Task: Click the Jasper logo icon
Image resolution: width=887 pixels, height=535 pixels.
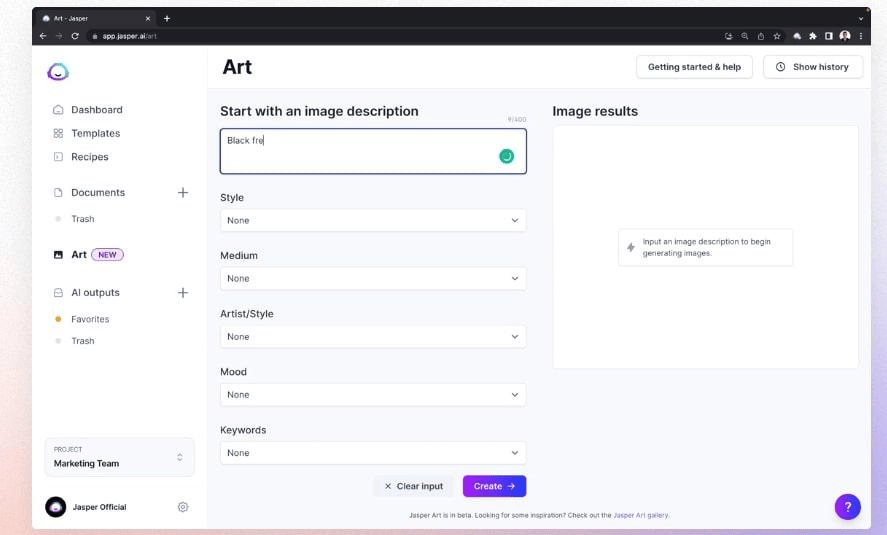Action: click(x=58, y=72)
